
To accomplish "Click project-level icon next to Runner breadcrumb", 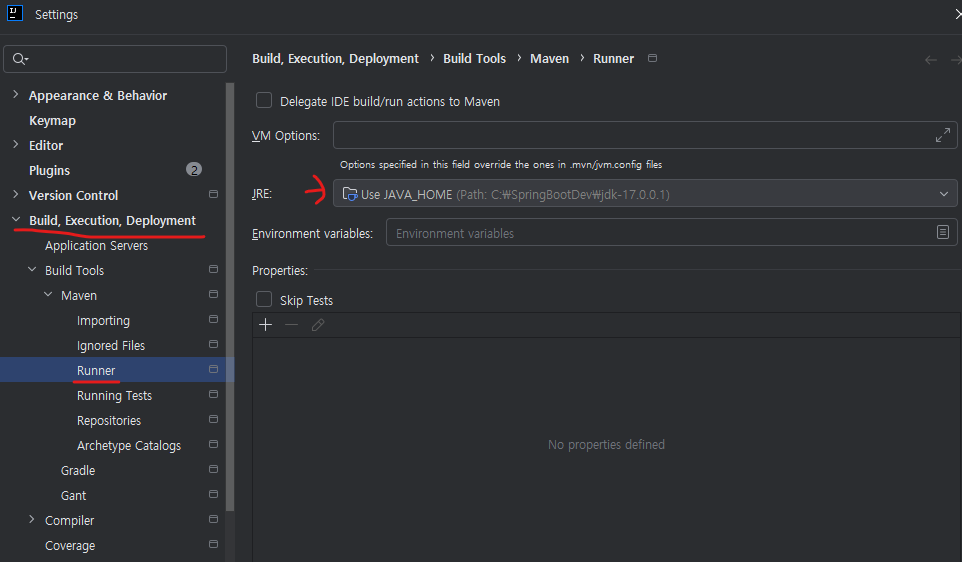I will pos(652,58).
